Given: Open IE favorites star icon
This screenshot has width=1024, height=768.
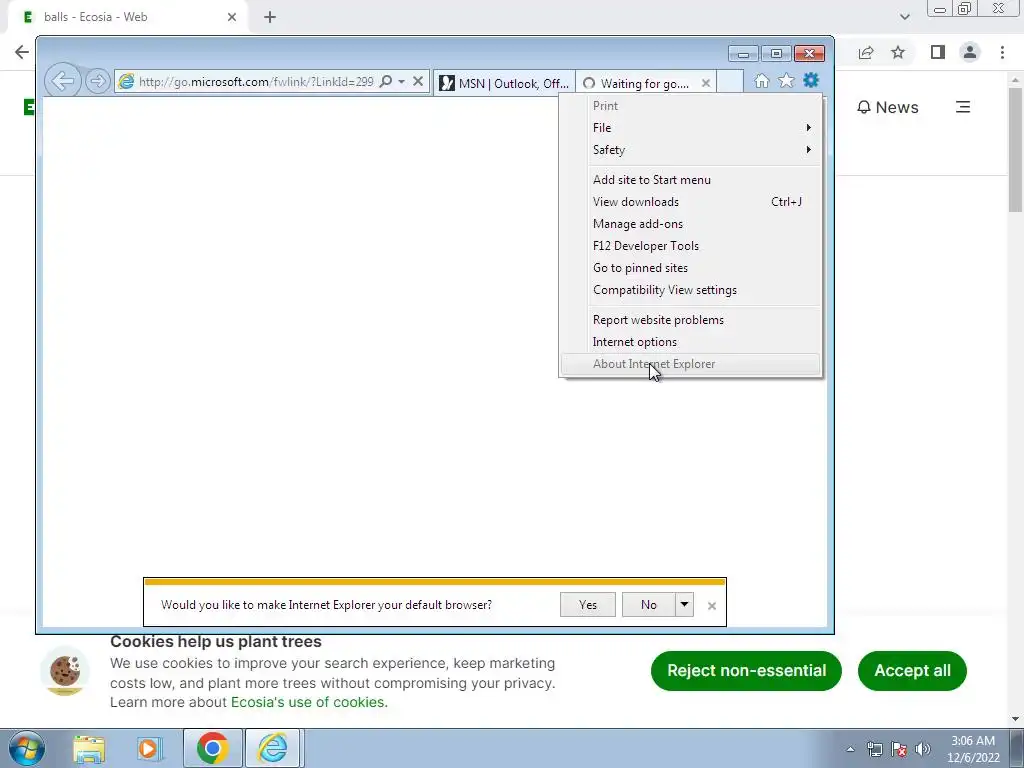Looking at the screenshot, I should 786,80.
